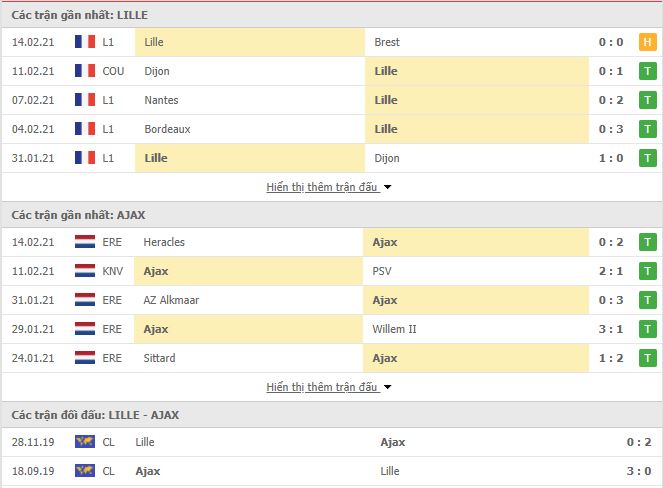Select team name Brest
The width and height of the screenshot is (663, 488).
click(x=387, y=42)
